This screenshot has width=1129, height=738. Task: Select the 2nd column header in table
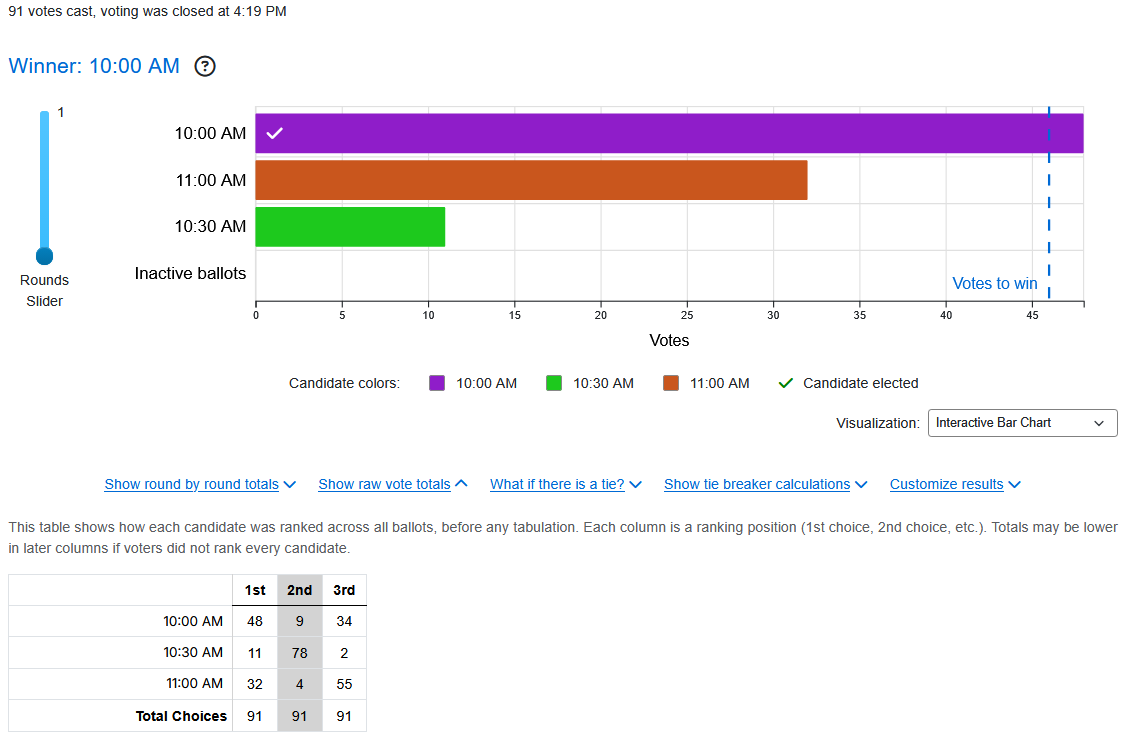coord(300,590)
